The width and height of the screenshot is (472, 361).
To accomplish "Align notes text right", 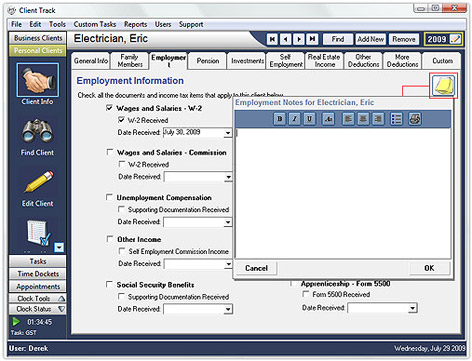I will point(378,119).
